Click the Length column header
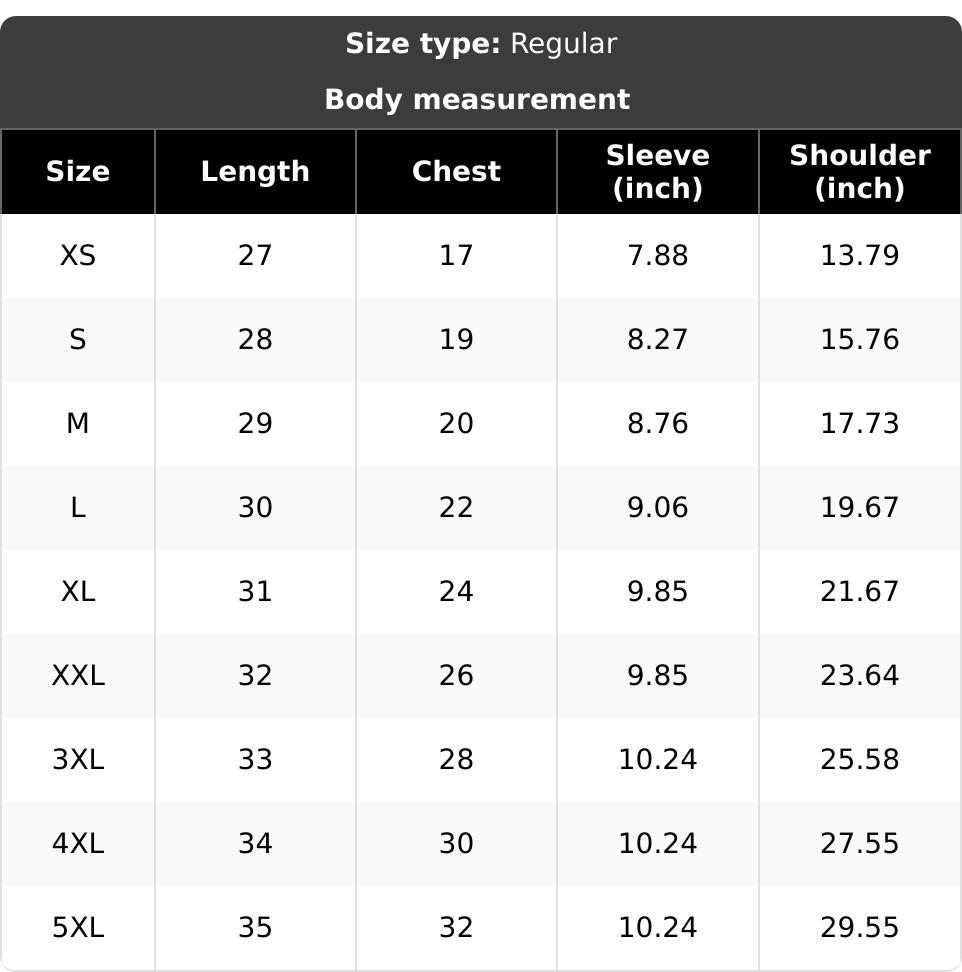This screenshot has width=962, height=972. click(x=255, y=171)
